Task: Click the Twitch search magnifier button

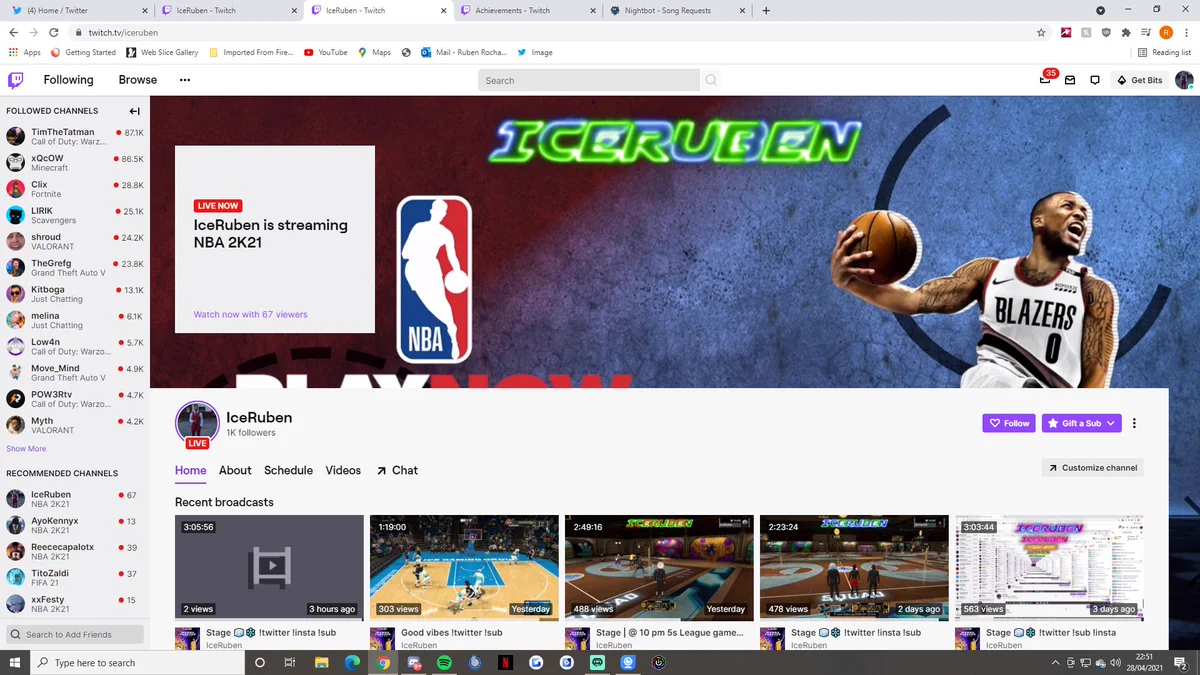Action: (711, 80)
